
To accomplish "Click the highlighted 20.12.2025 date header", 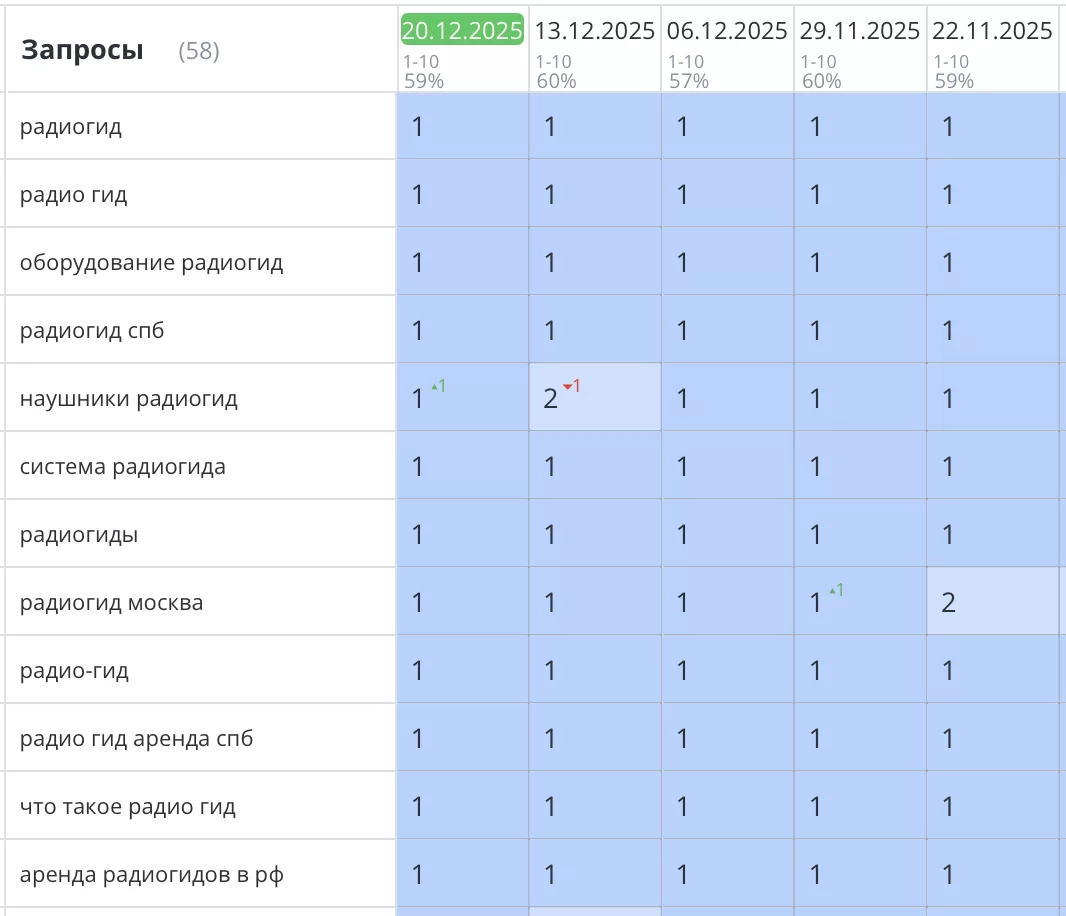I will [x=462, y=30].
